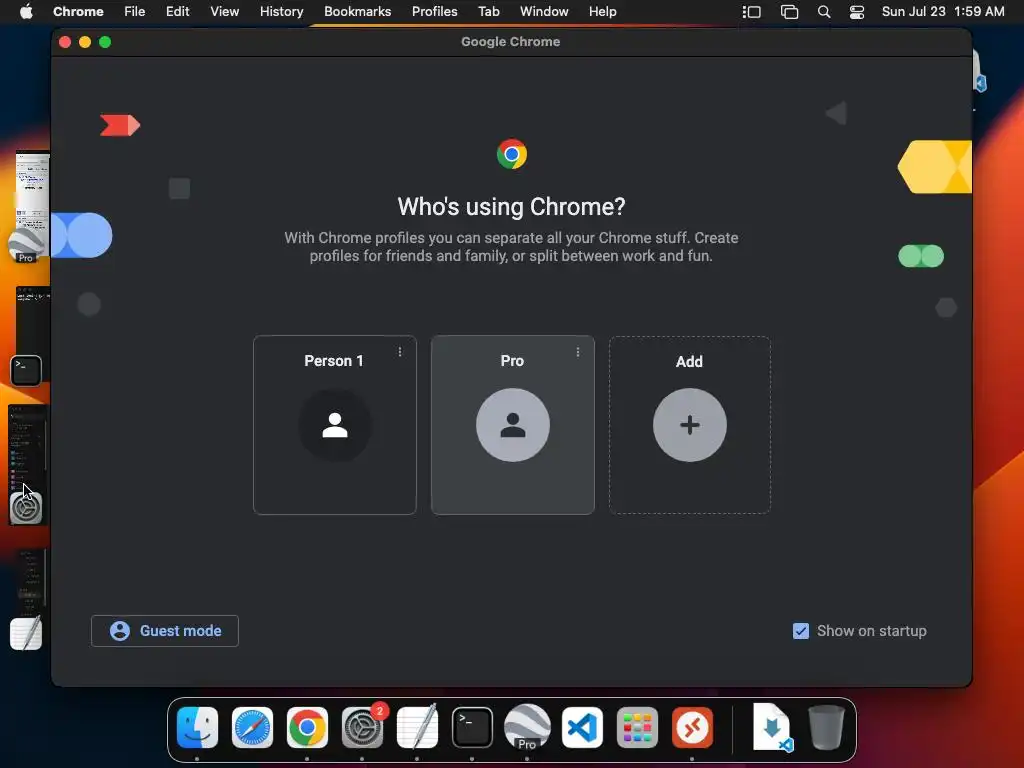
Task: Click the date and time in menu bar
Action: [943, 12]
